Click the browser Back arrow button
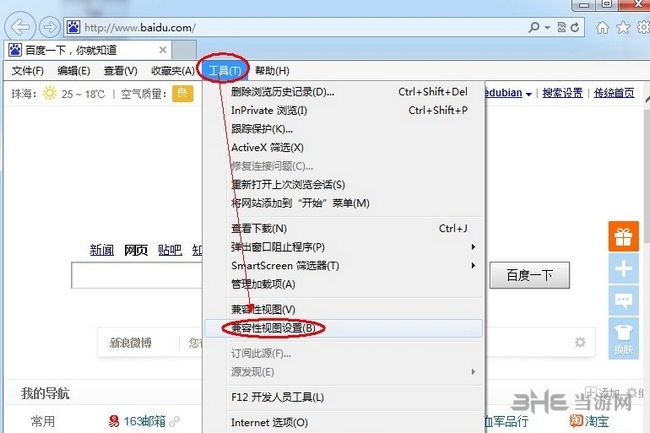Image resolution: width=650 pixels, height=433 pixels. 19,27
